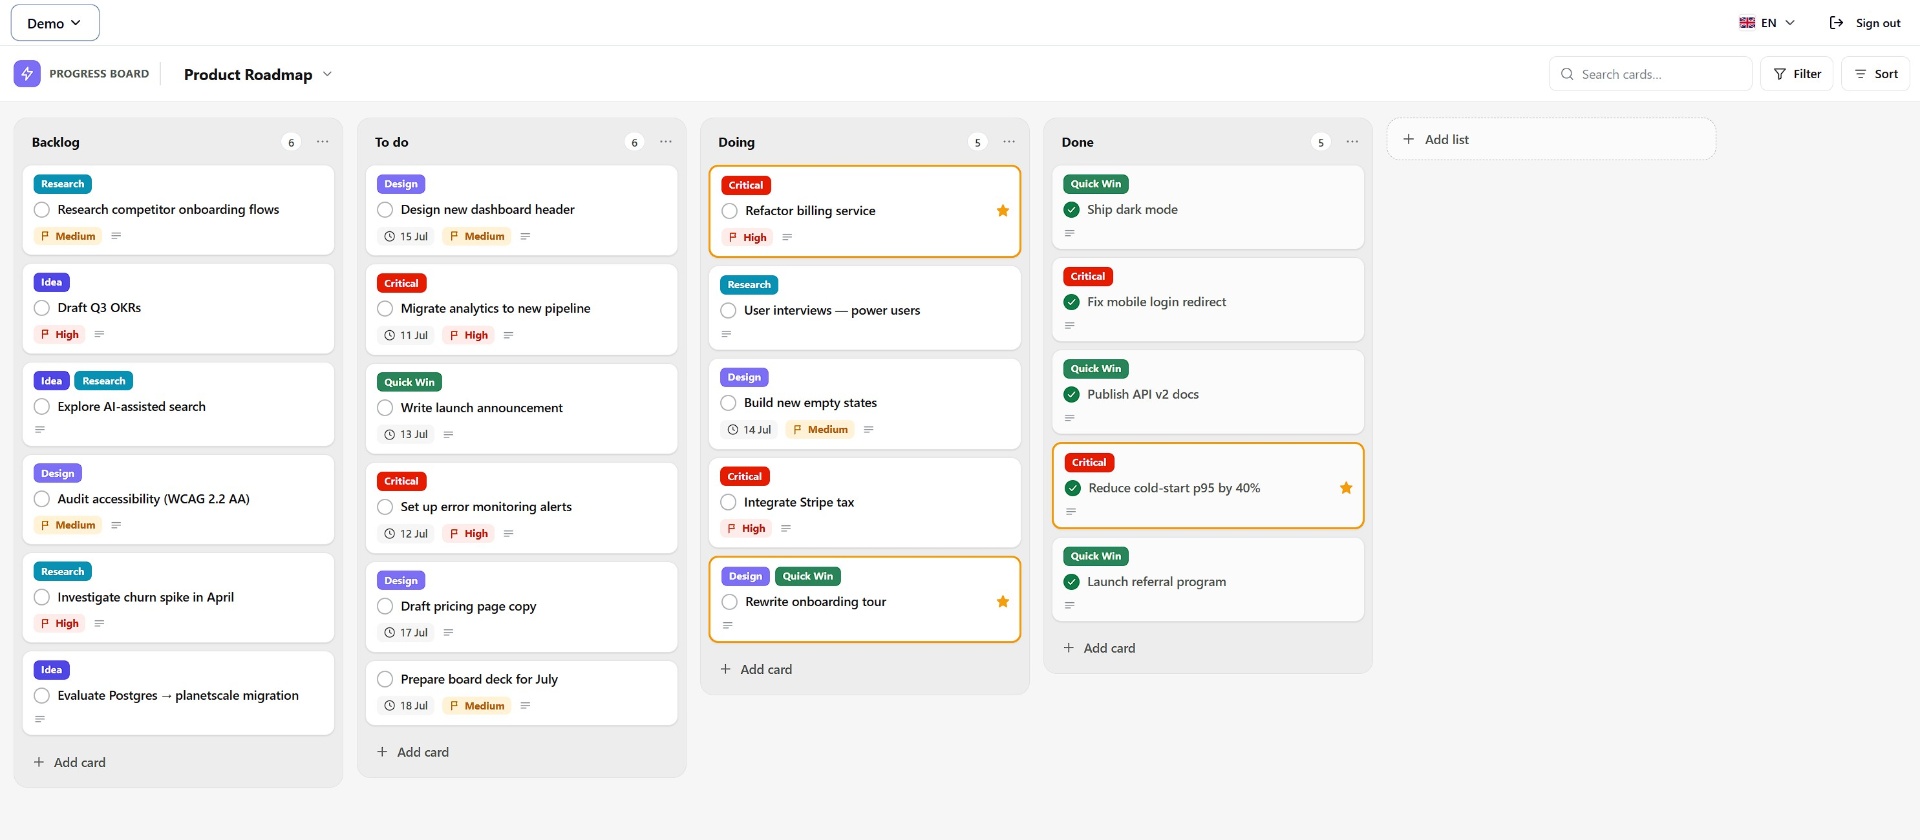Focus the Search cards field
The width and height of the screenshot is (1920, 840).
coord(1651,74)
